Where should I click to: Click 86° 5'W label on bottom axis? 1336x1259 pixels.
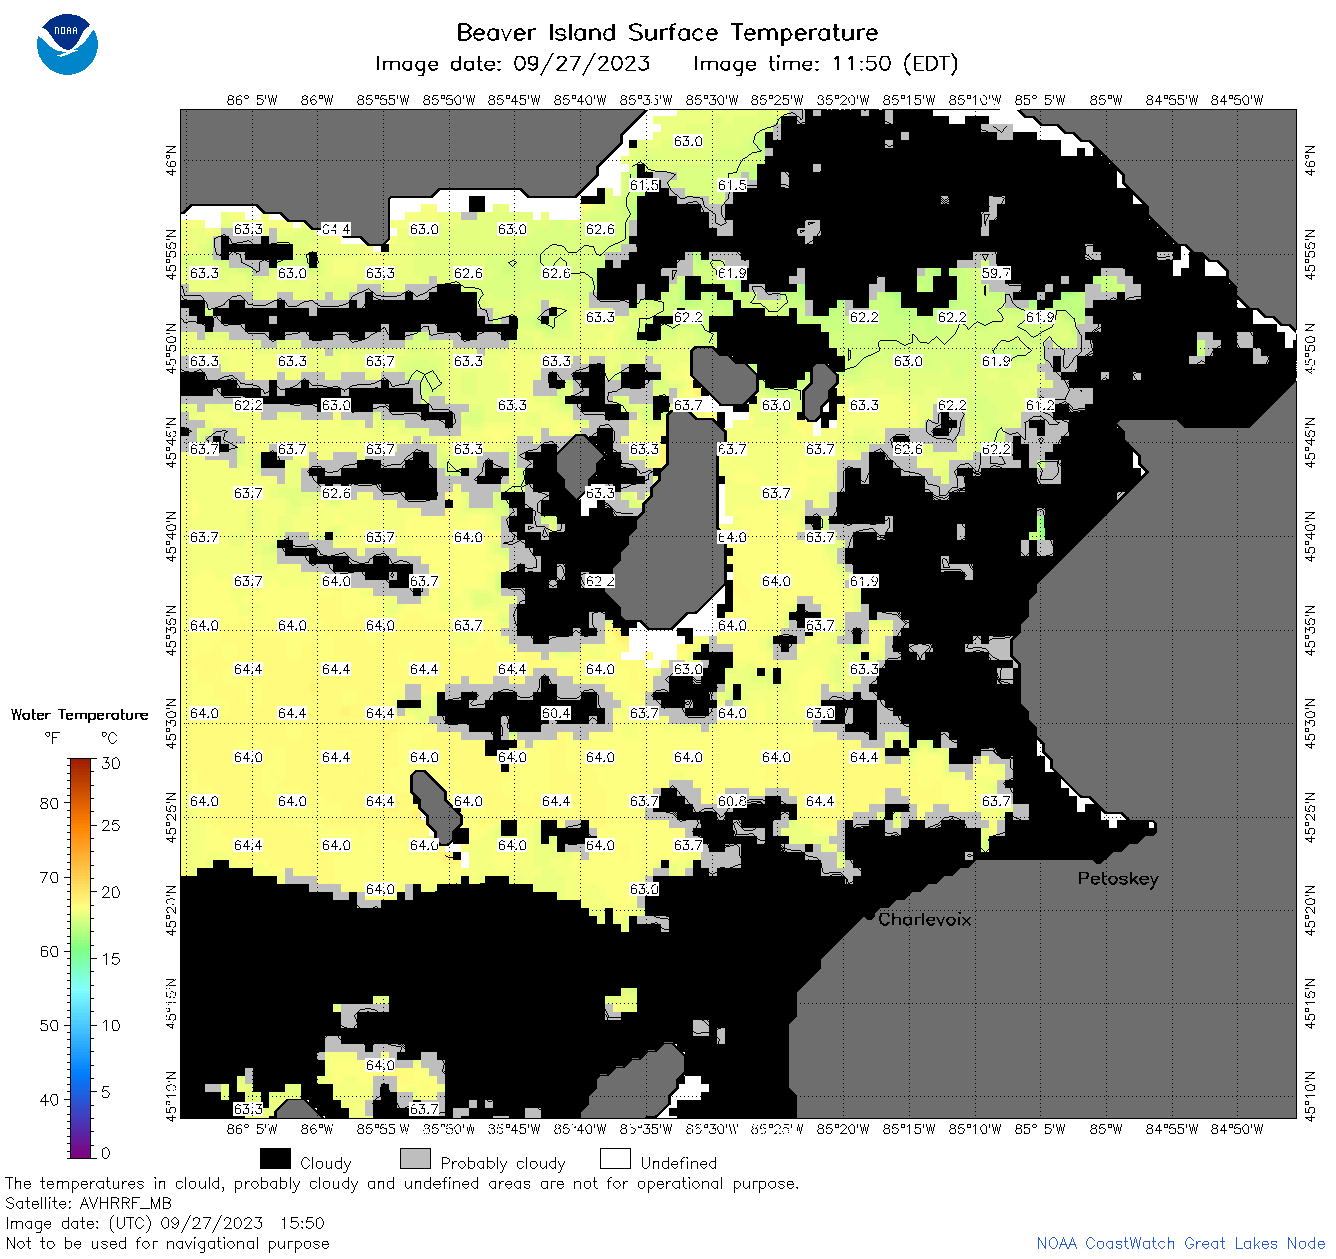click(x=252, y=1129)
